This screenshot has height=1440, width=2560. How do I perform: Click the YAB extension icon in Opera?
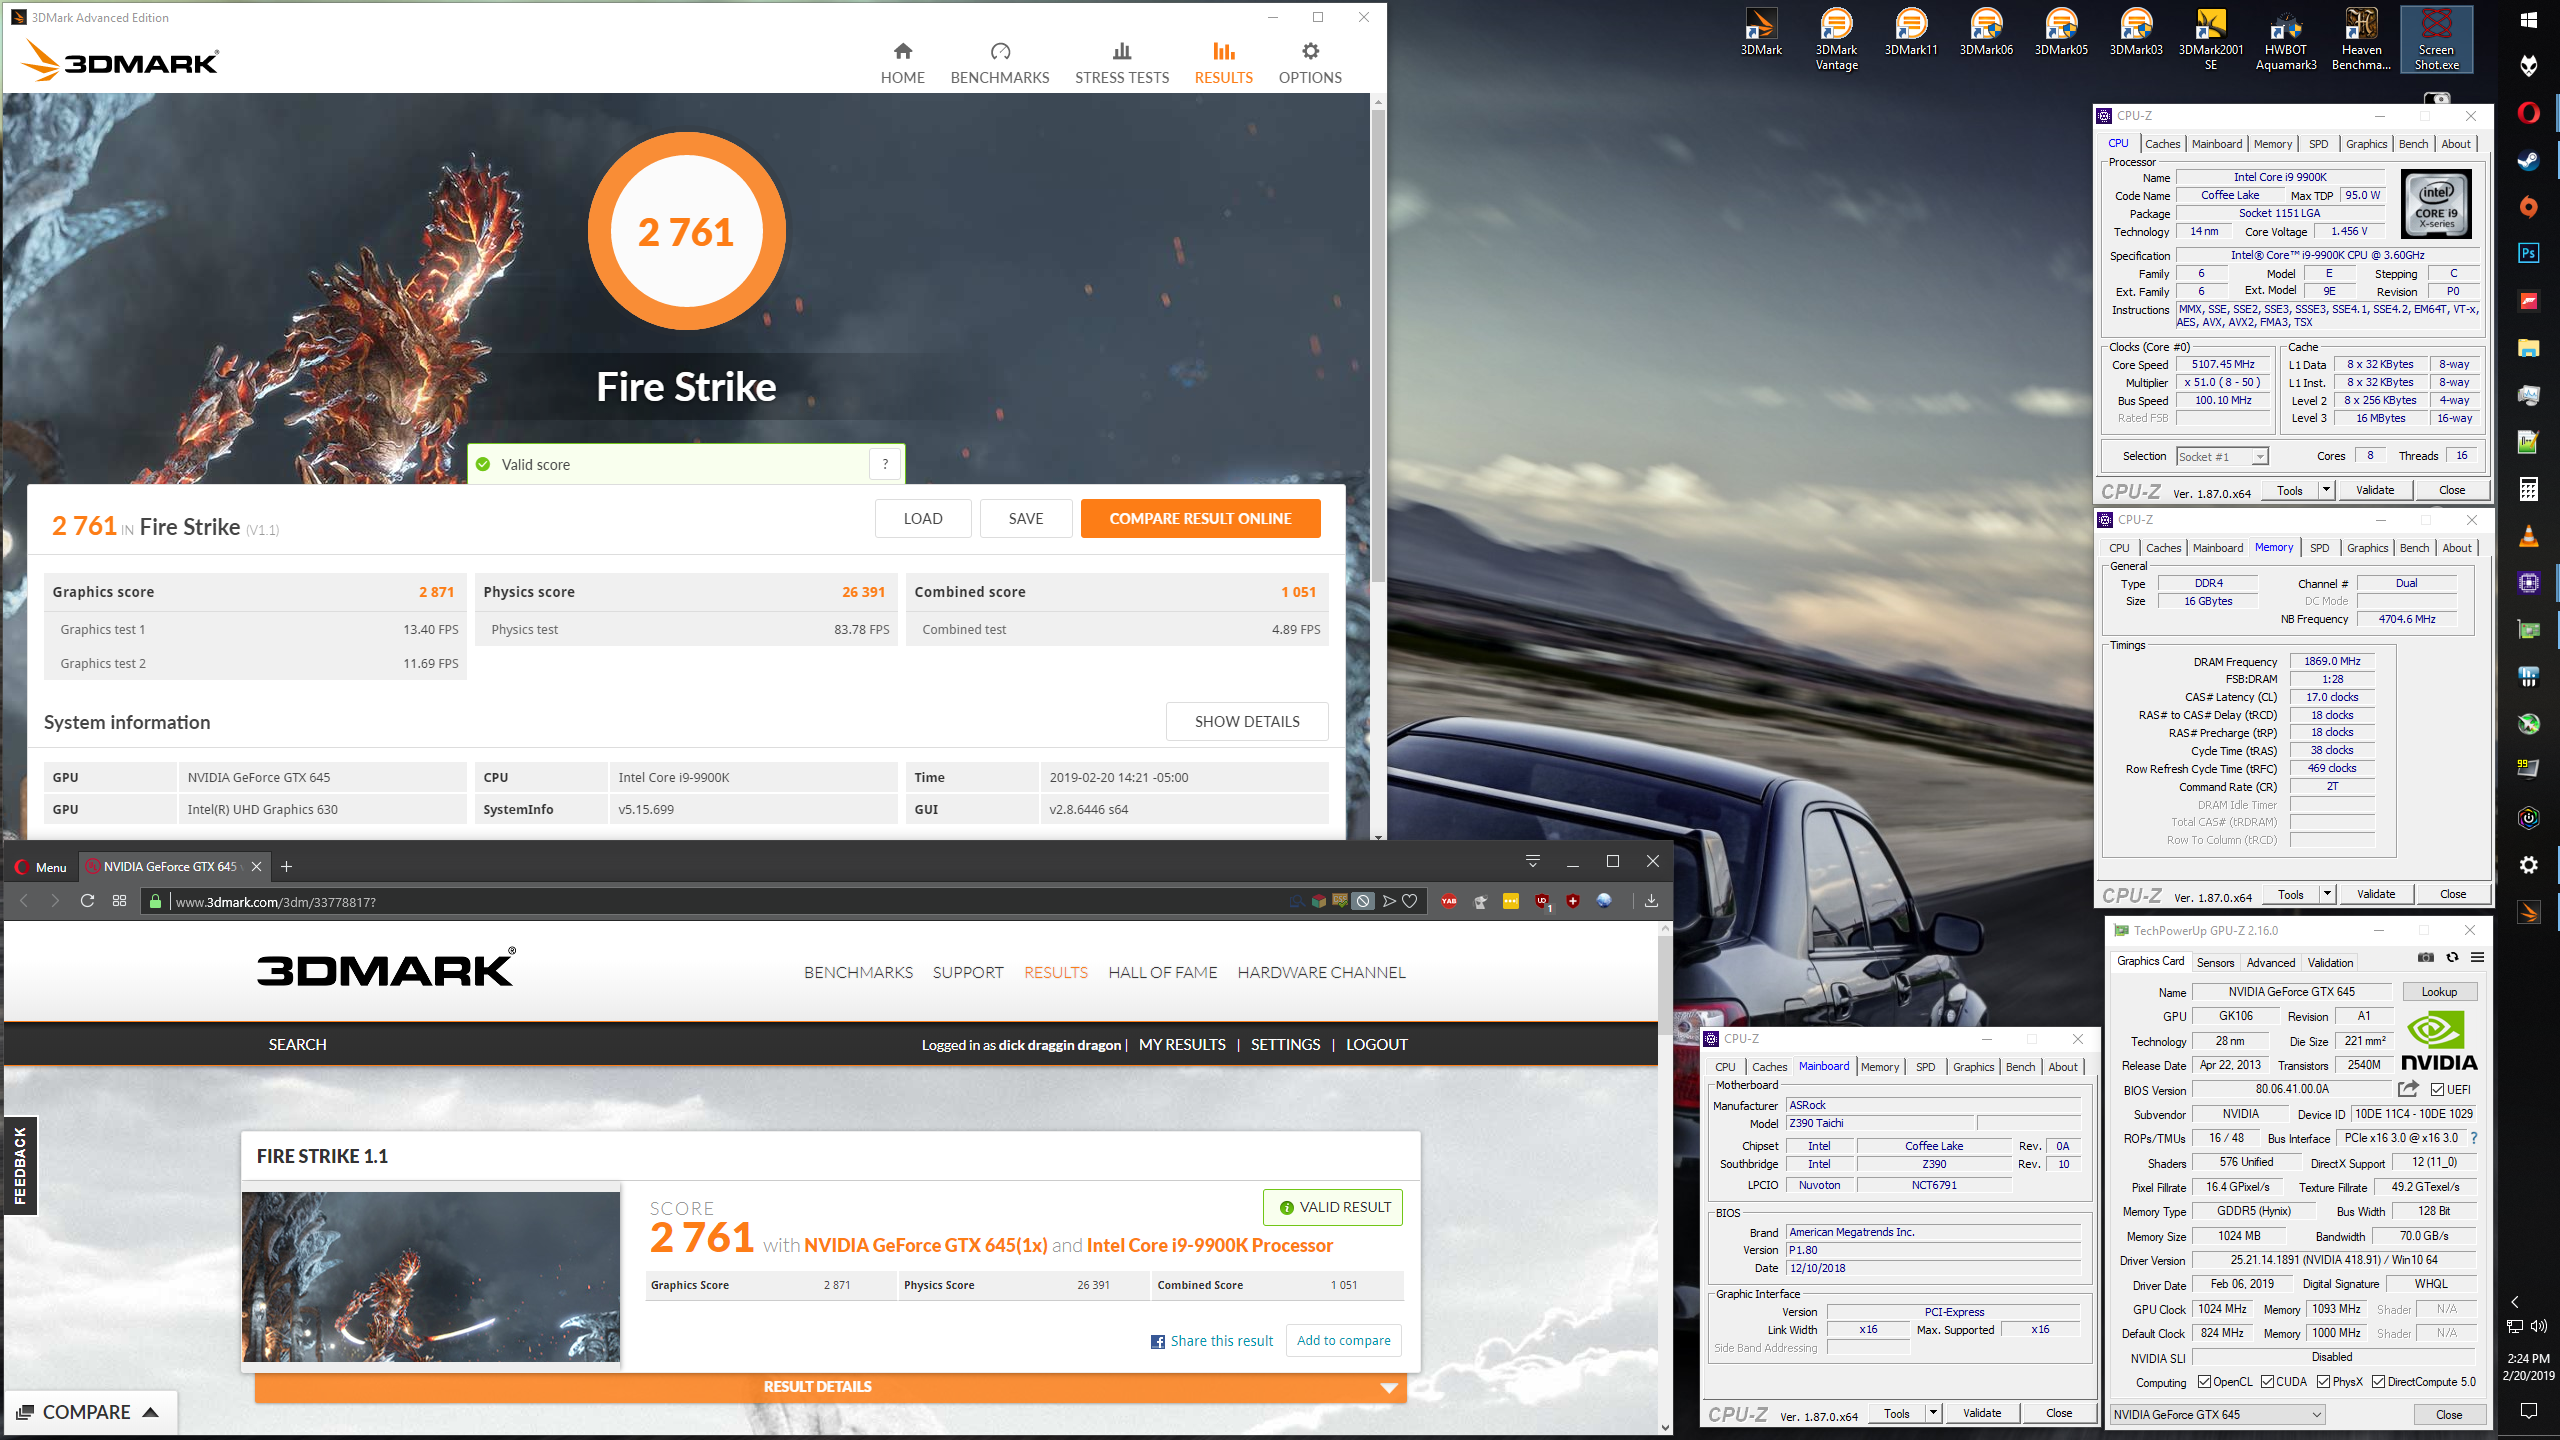coord(1449,901)
